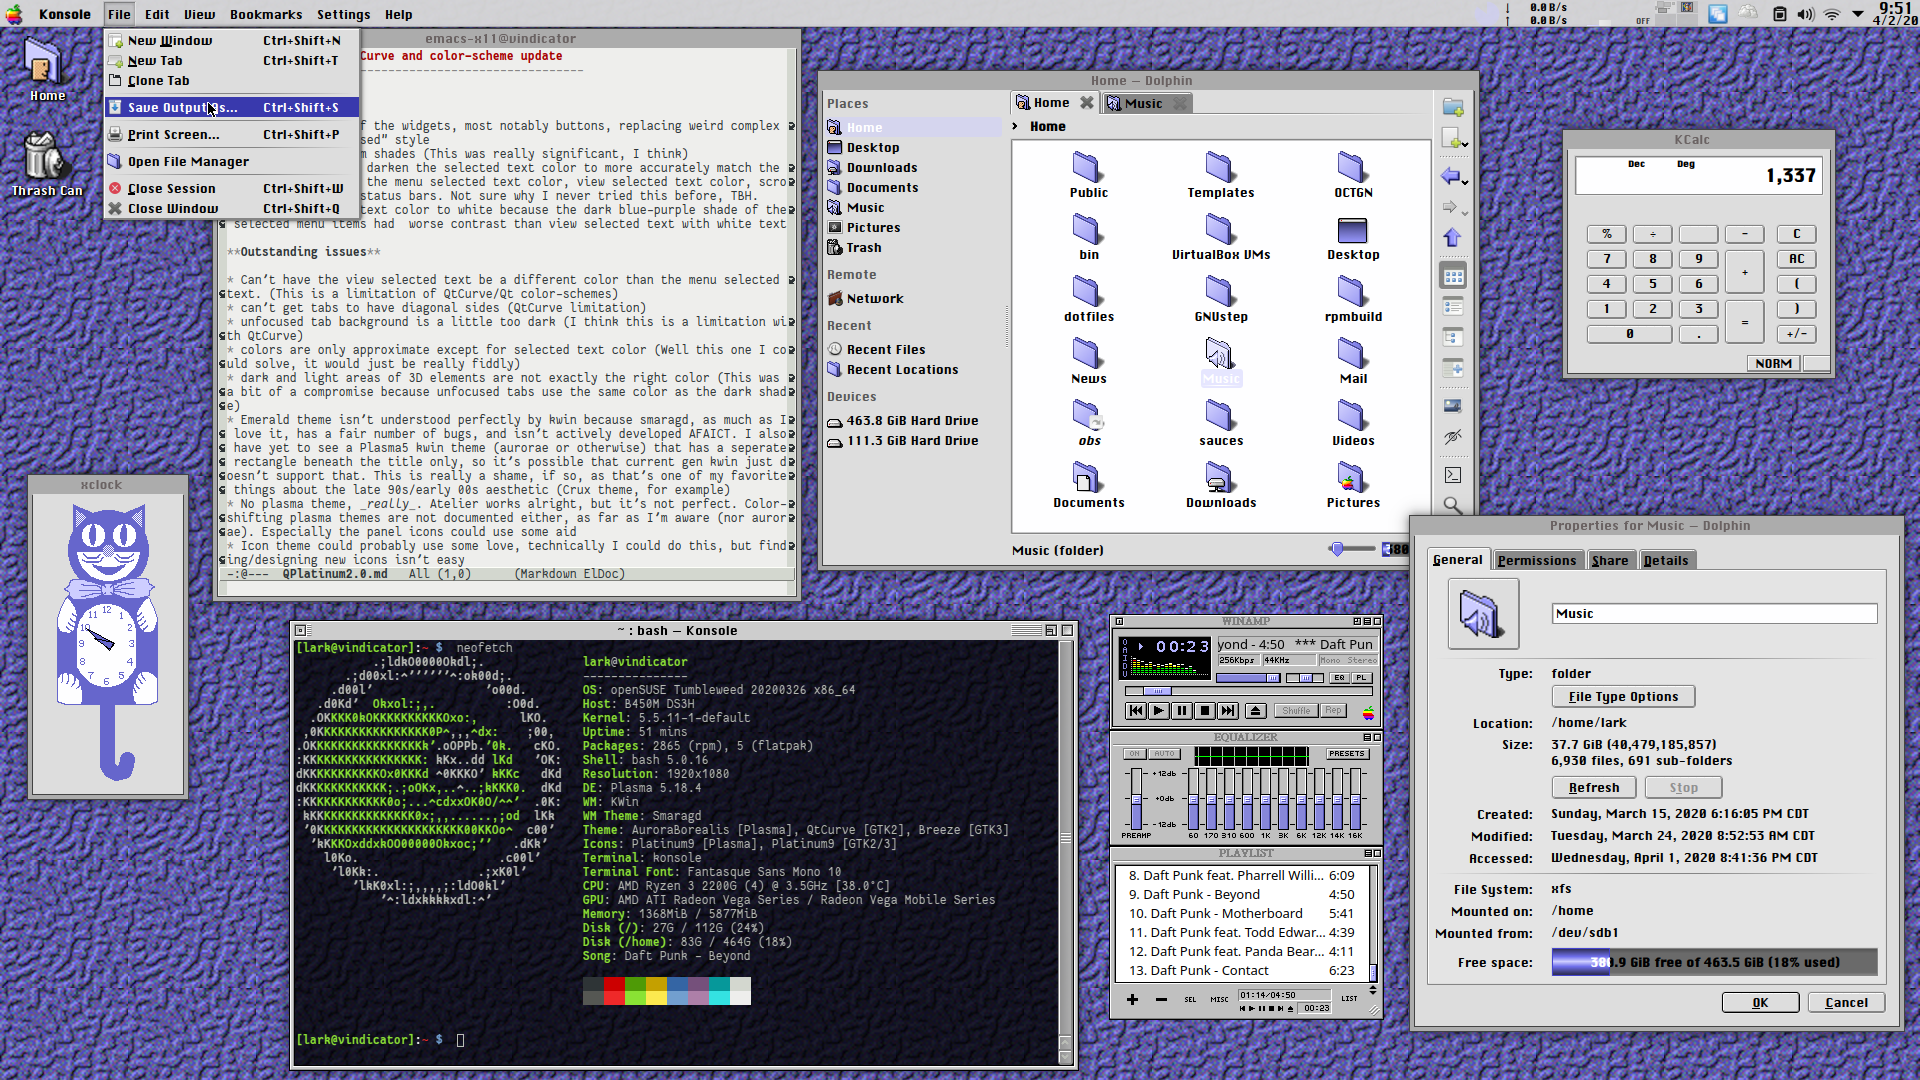Click the Winamp previous track button

[1136, 711]
